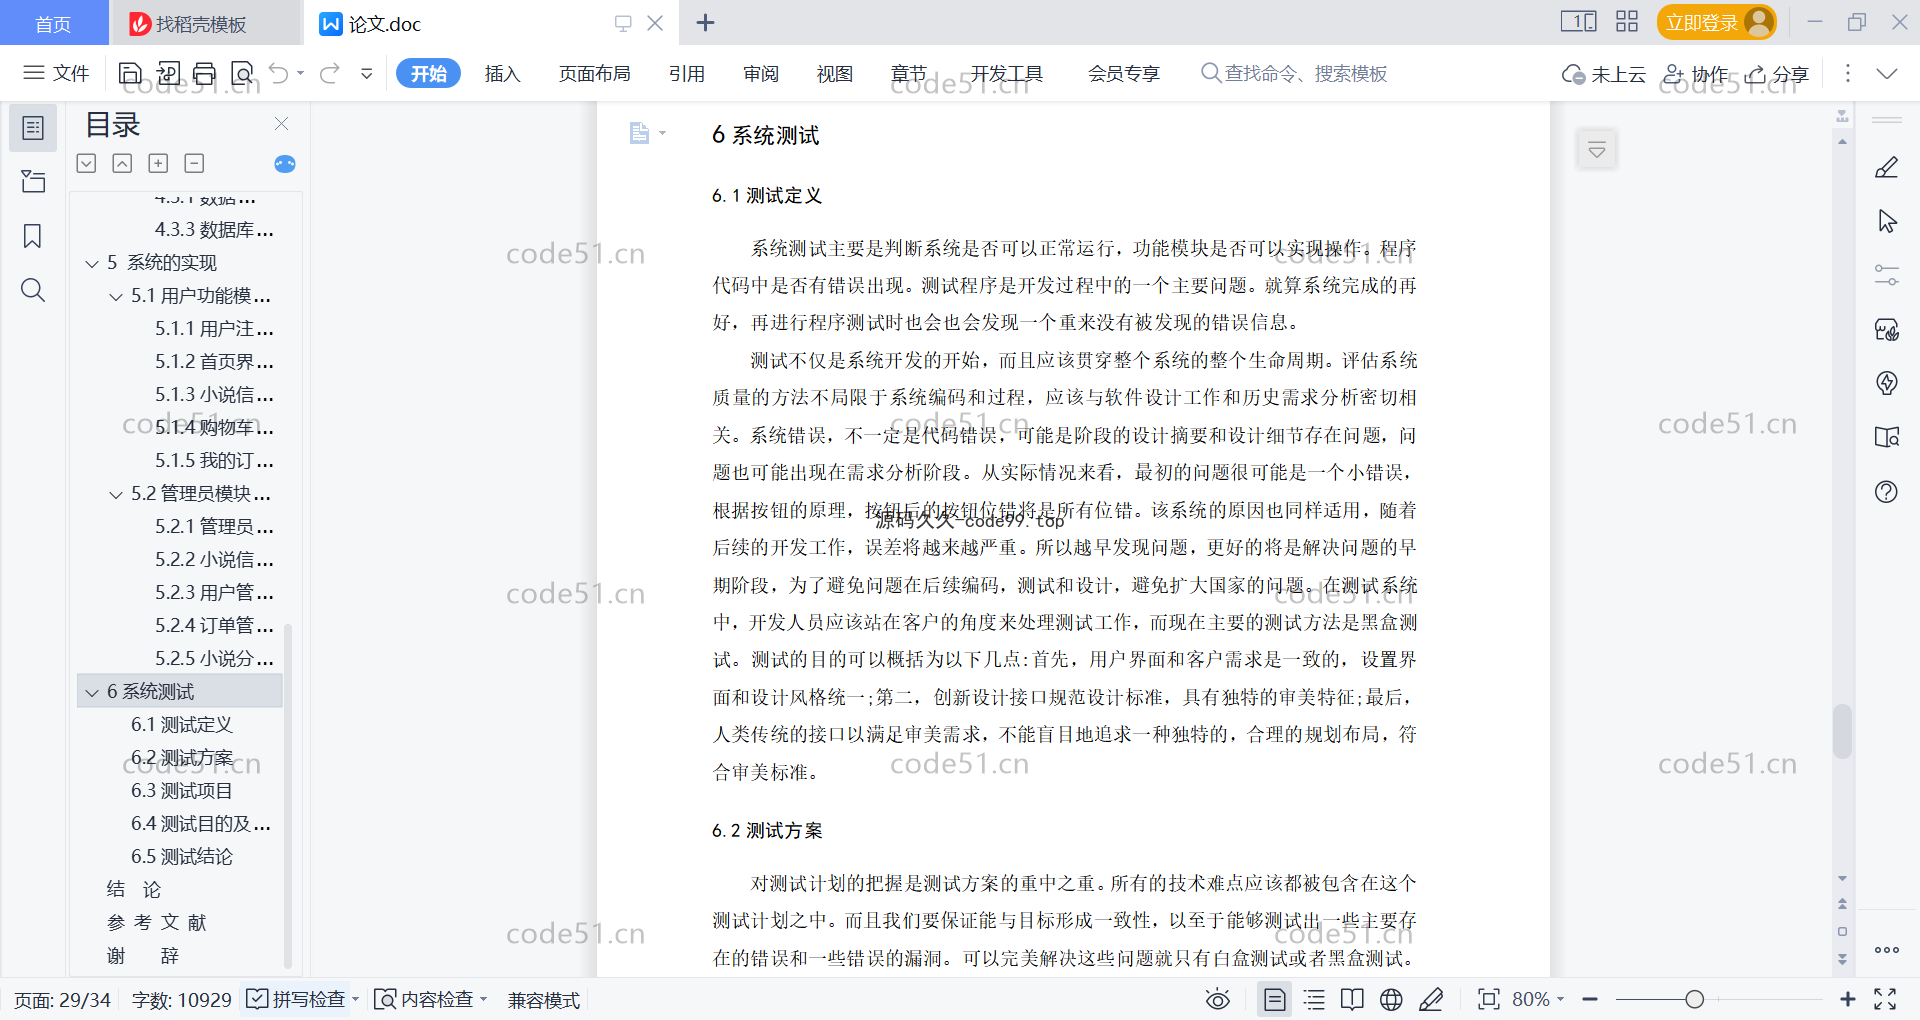Open the properties settings icon in right sidebar
The width and height of the screenshot is (1920, 1020).
coord(1887,275)
